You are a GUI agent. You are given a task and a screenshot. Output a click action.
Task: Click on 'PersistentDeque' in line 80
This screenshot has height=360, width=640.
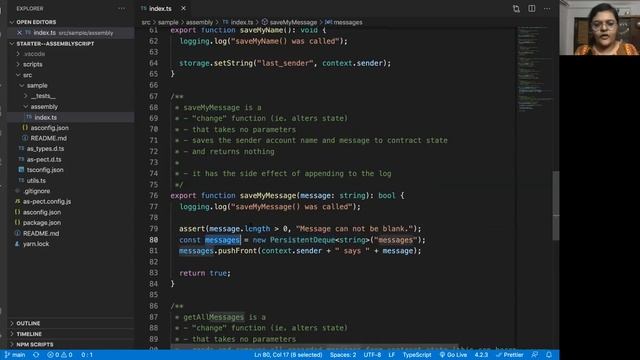point(302,240)
